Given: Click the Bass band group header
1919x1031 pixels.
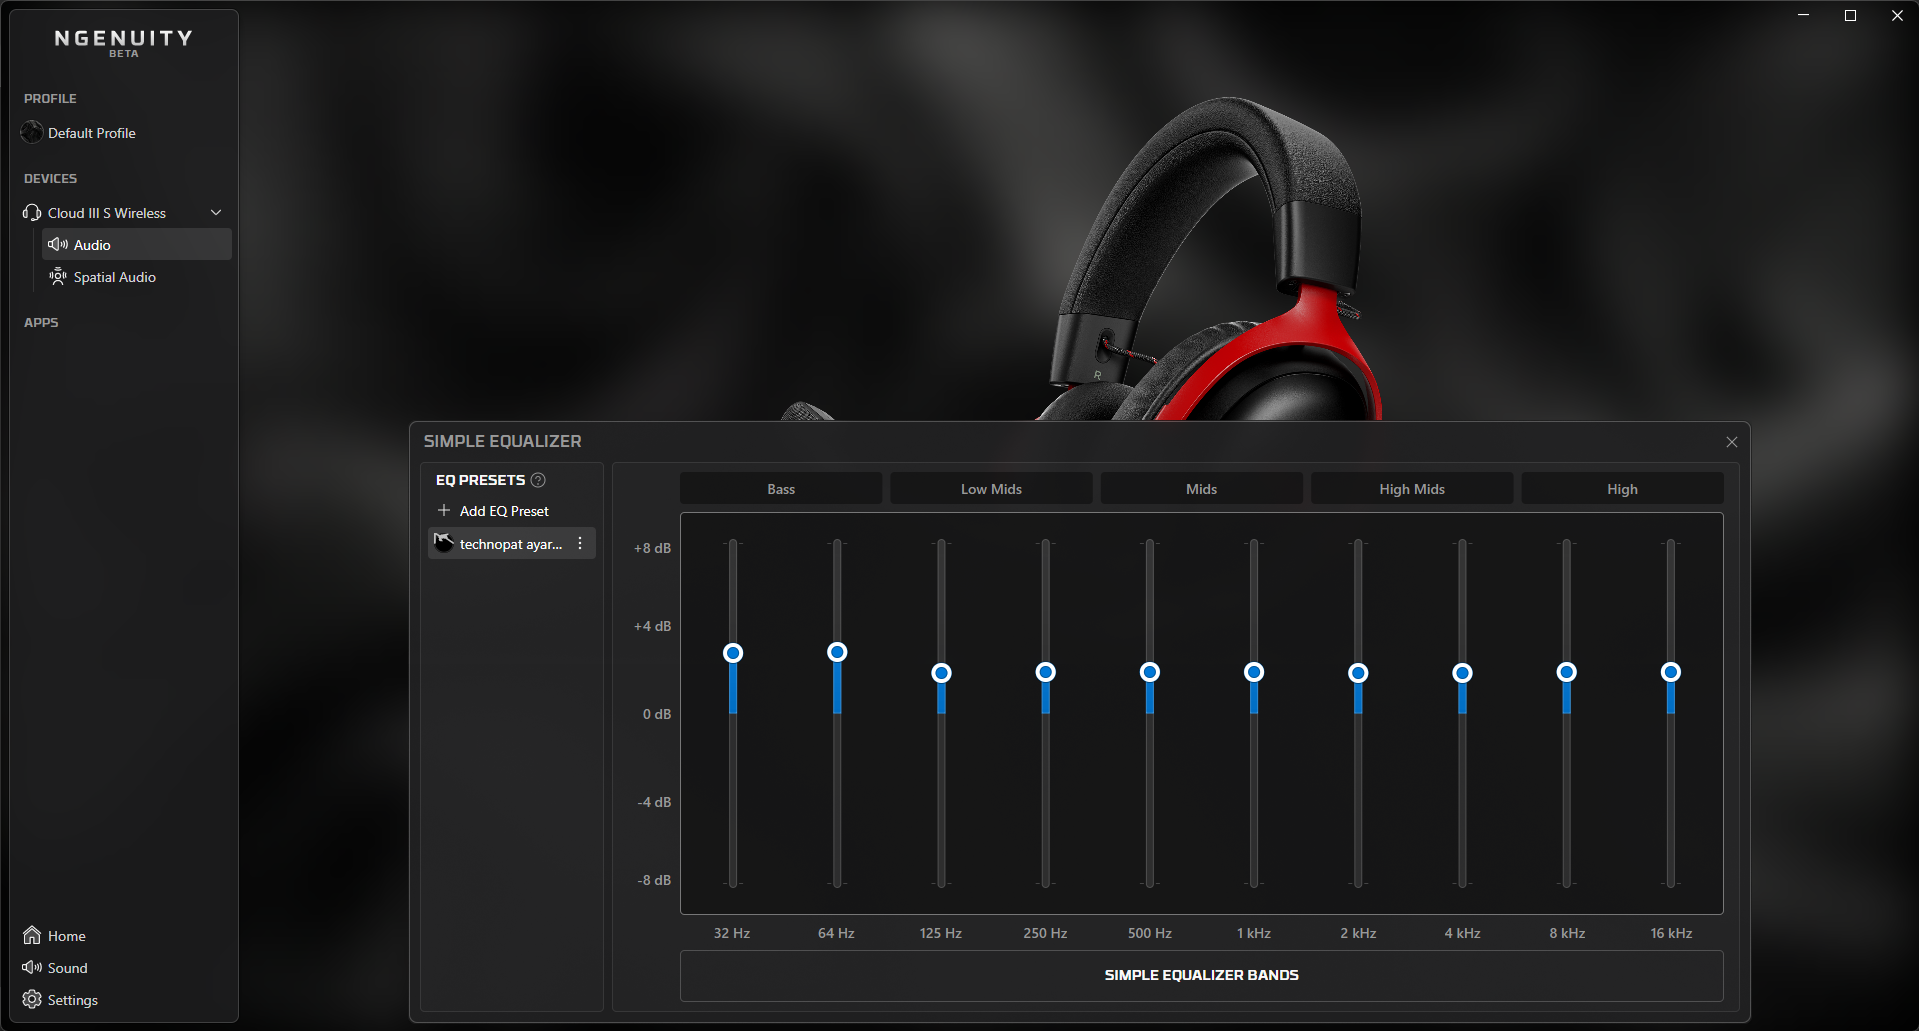Looking at the screenshot, I should click(x=781, y=489).
